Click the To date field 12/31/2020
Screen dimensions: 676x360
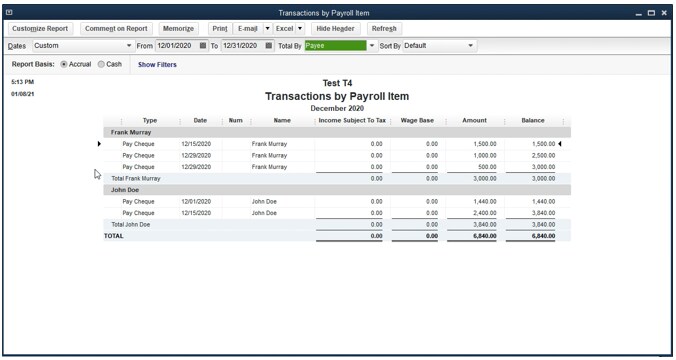coord(243,46)
